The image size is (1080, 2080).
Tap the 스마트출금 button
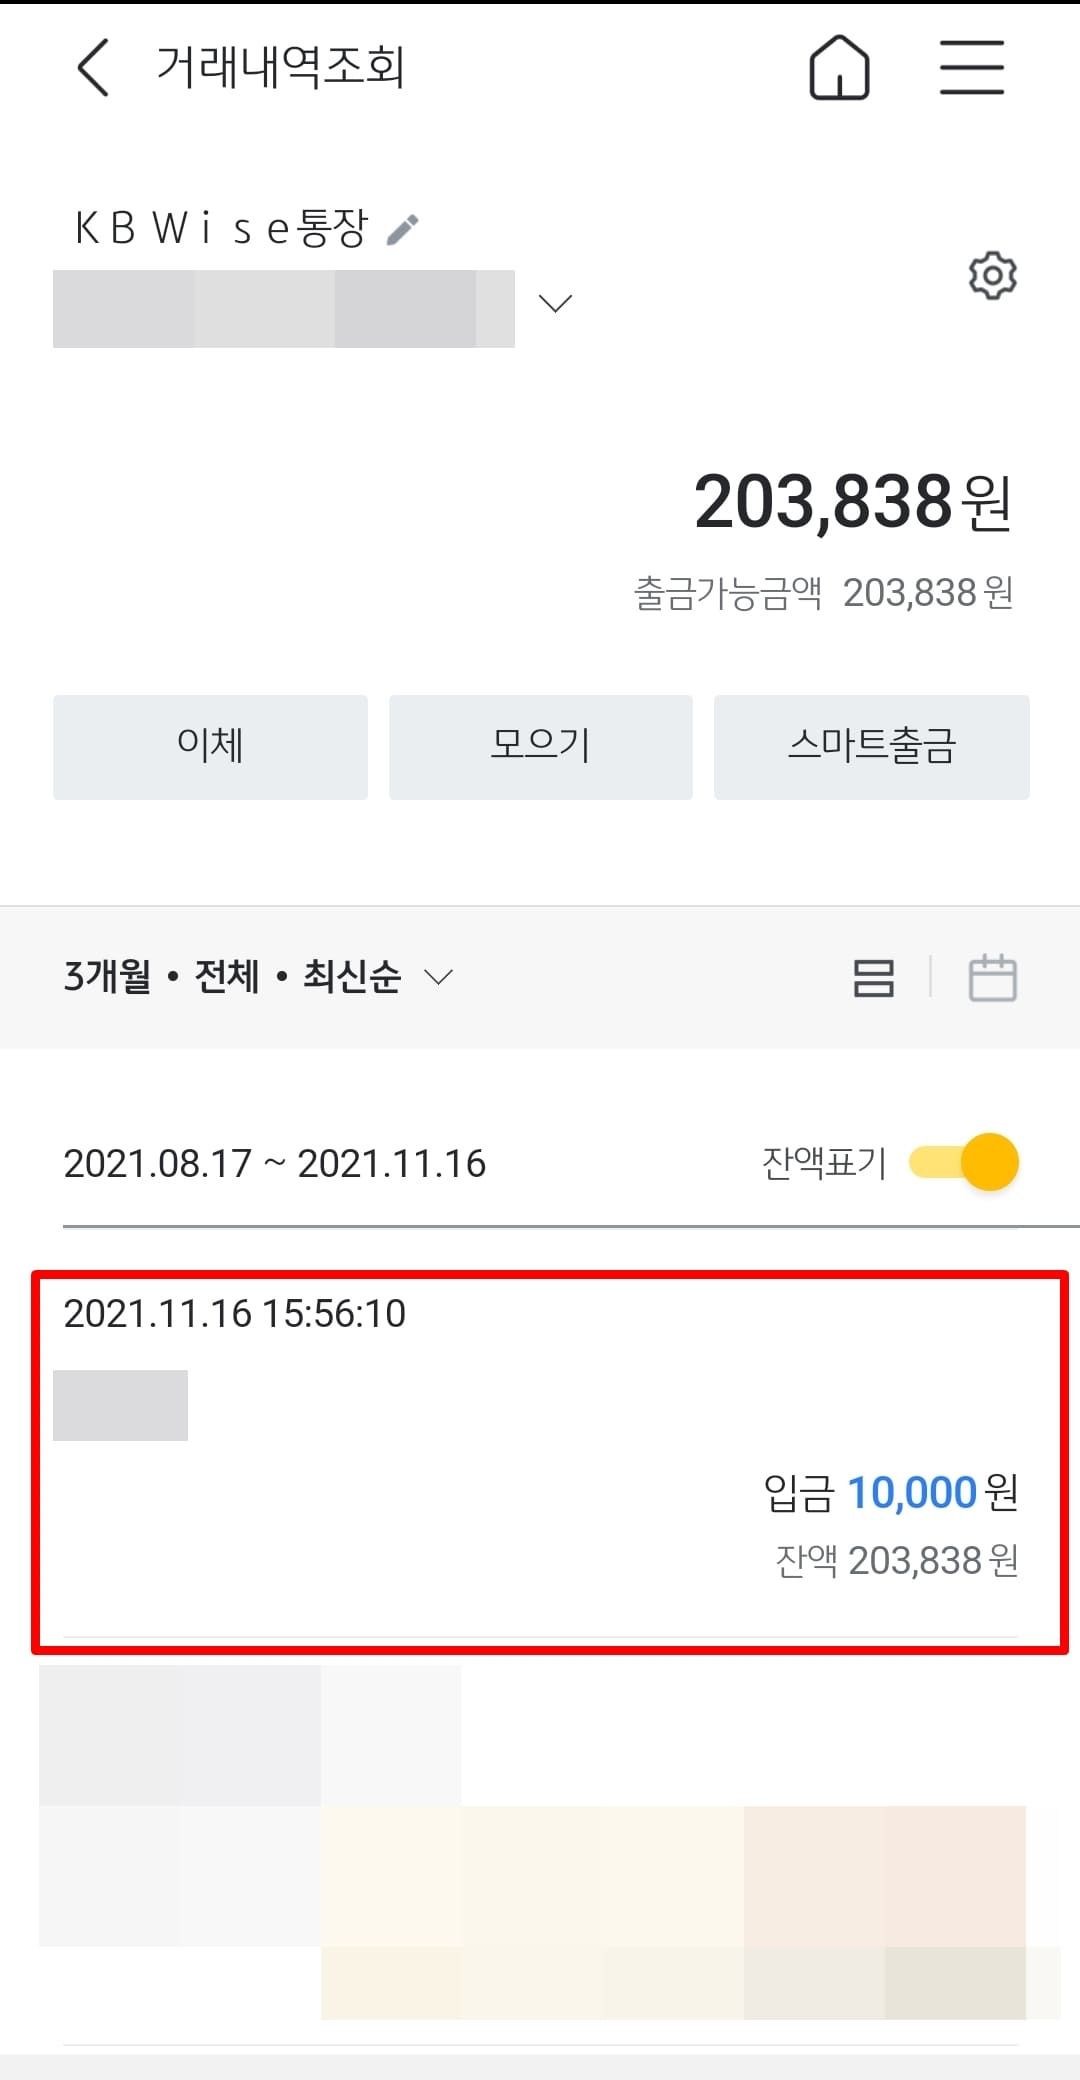tap(871, 747)
